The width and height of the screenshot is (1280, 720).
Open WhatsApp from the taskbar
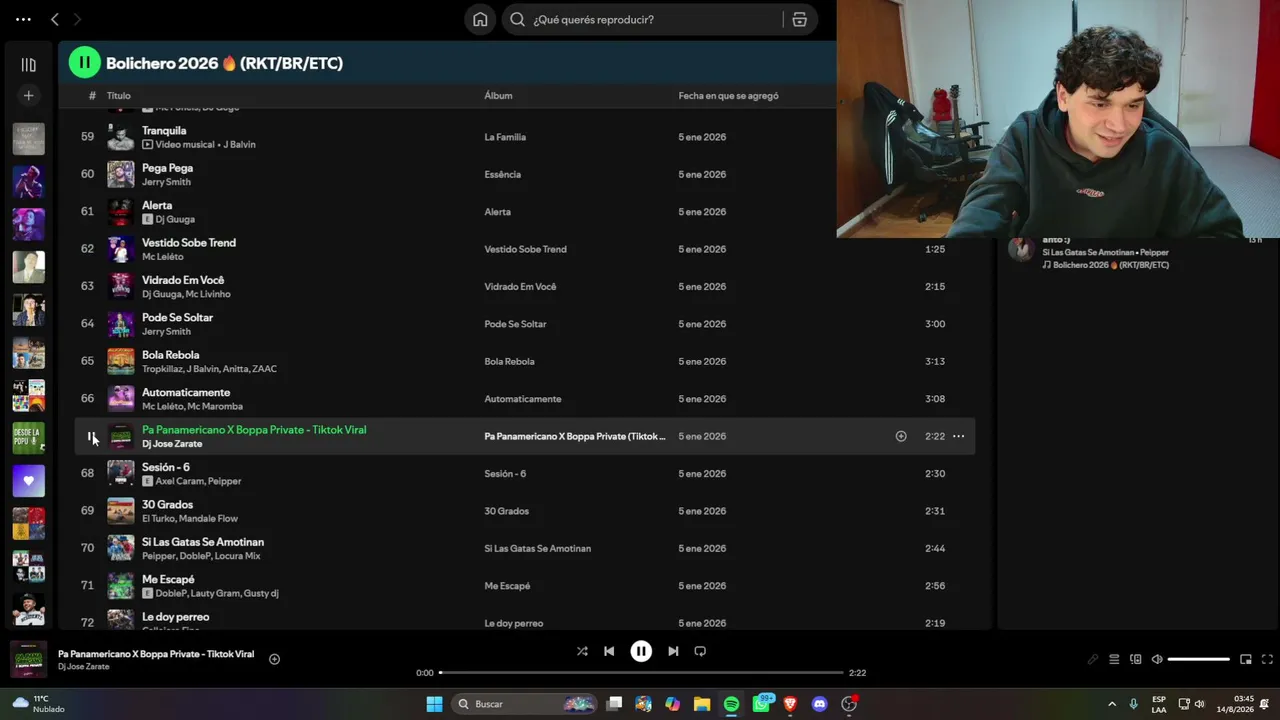[761, 704]
